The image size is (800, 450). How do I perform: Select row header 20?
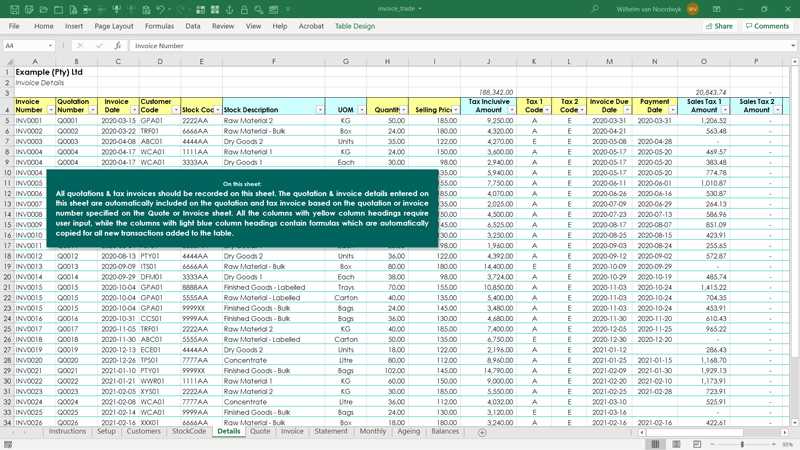point(7,277)
